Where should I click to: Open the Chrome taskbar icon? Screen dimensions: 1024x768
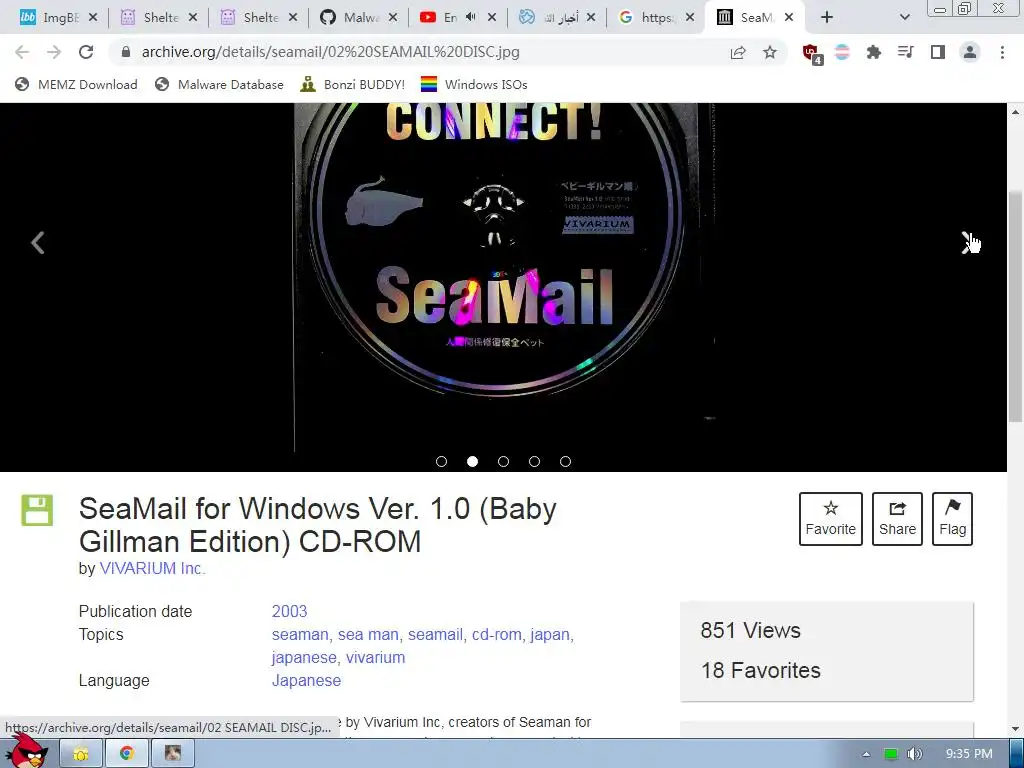[x=127, y=753]
